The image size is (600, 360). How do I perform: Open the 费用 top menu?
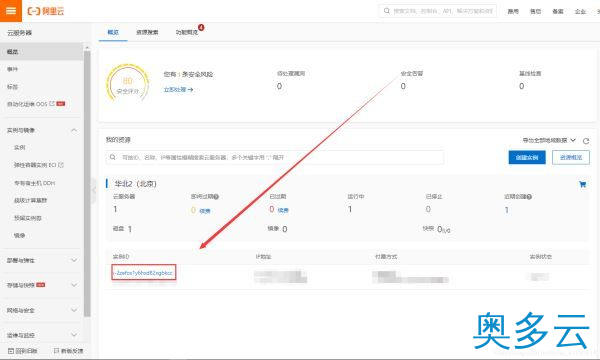pos(513,11)
